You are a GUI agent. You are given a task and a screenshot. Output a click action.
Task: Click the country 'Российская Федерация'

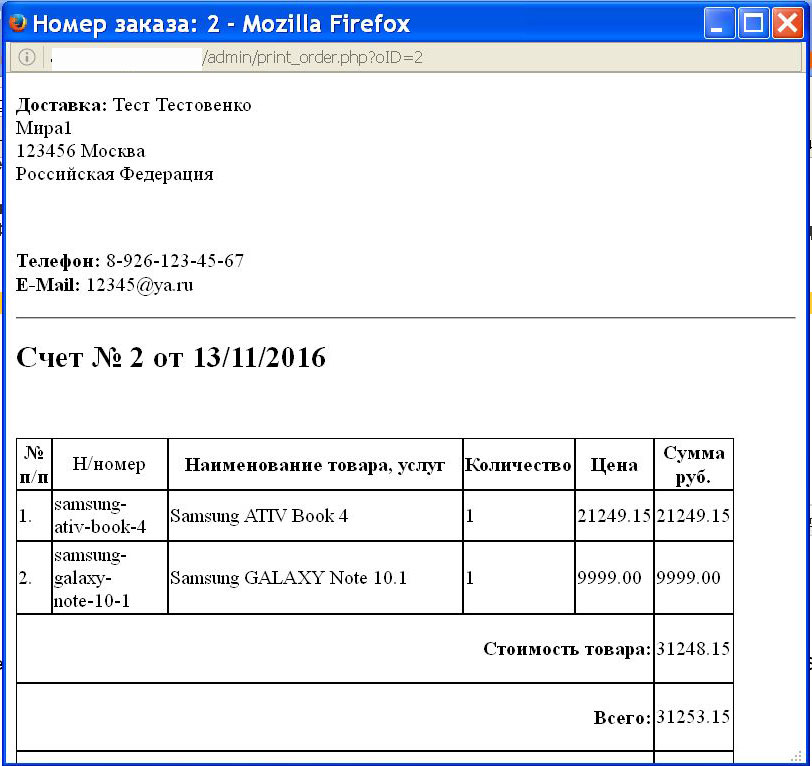(x=114, y=174)
